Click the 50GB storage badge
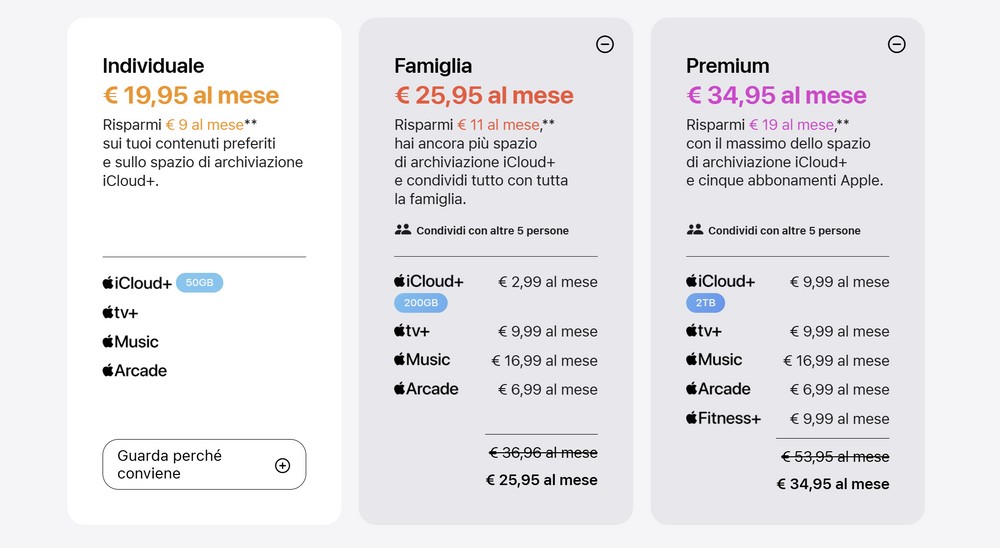The image size is (1000, 548). pyautogui.click(x=199, y=283)
